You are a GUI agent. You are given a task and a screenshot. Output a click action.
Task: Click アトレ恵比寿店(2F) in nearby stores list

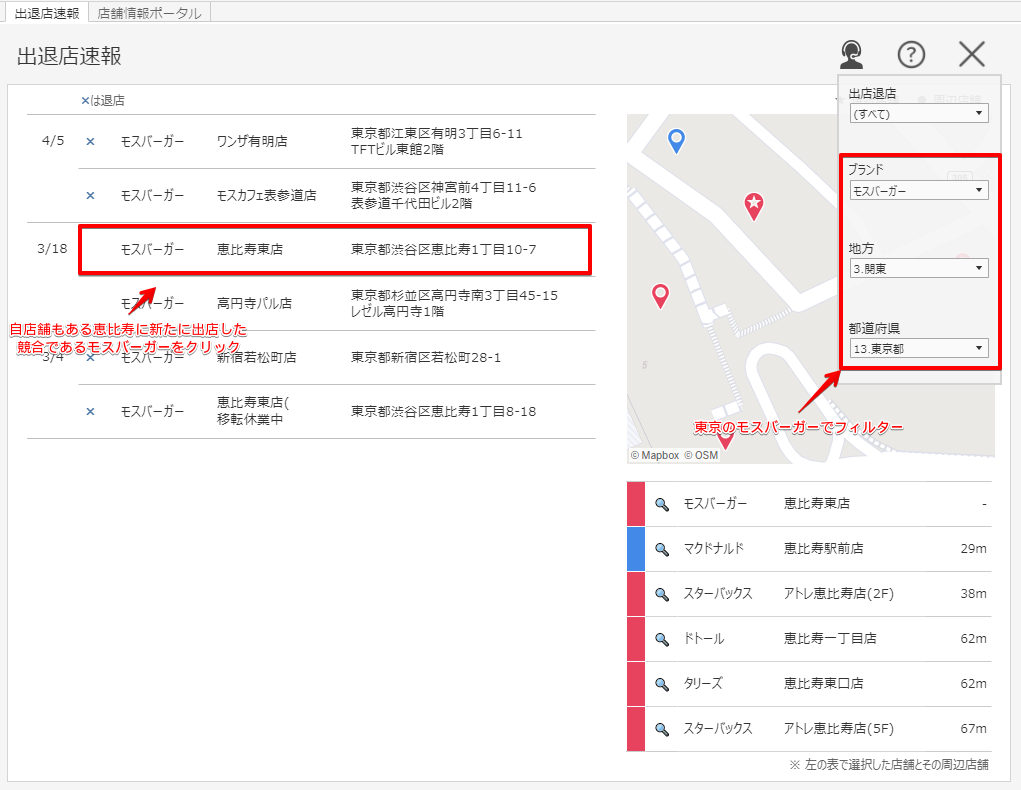(839, 593)
